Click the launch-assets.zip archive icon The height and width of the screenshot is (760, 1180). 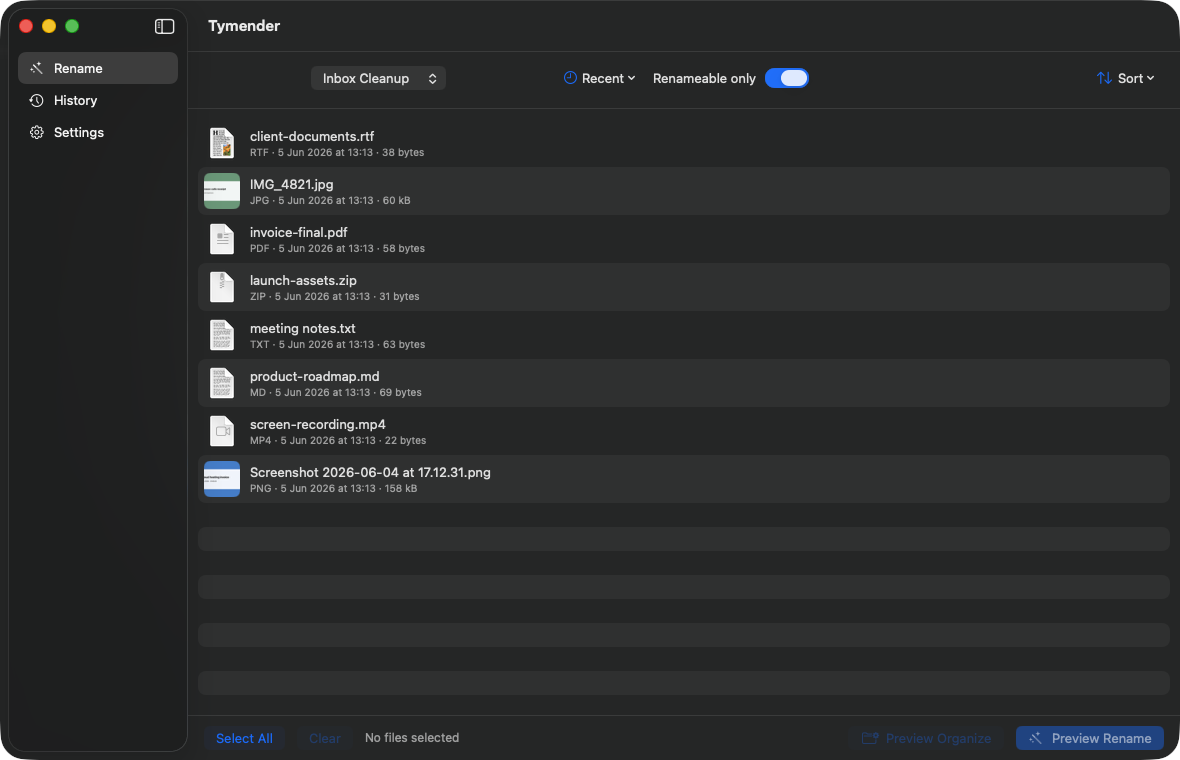click(222, 287)
